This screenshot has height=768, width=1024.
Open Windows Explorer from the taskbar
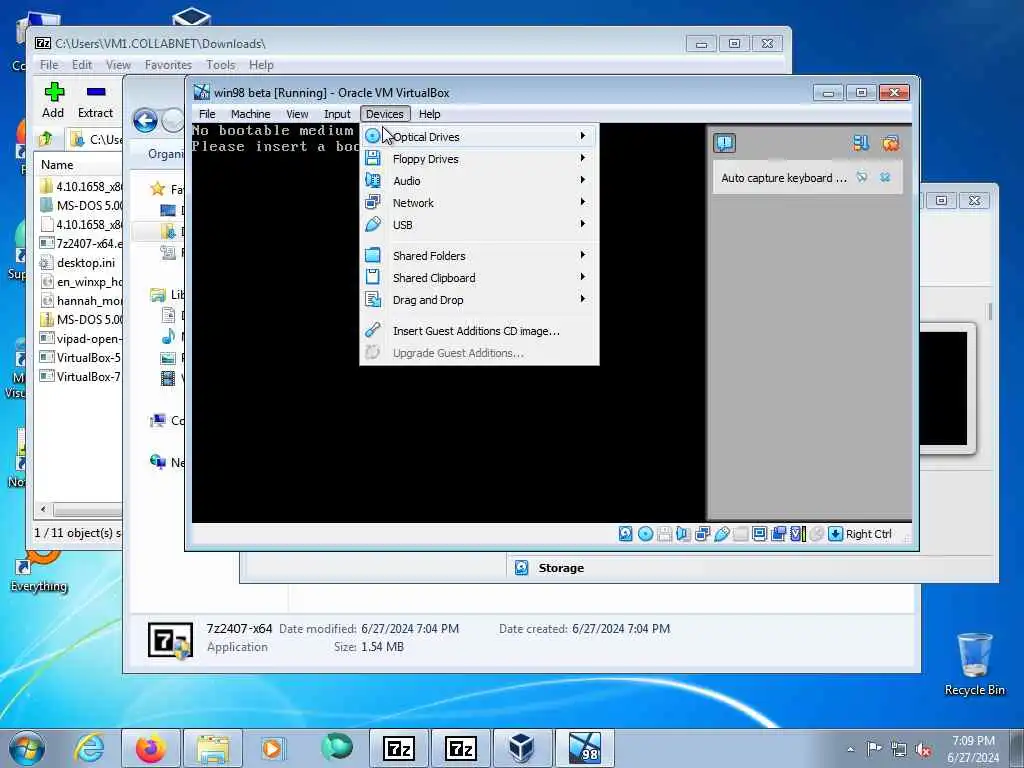click(x=213, y=748)
